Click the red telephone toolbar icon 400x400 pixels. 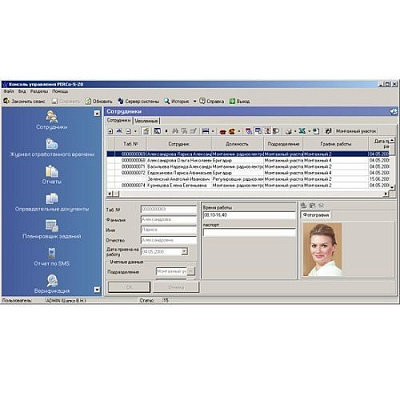click(x=223, y=131)
